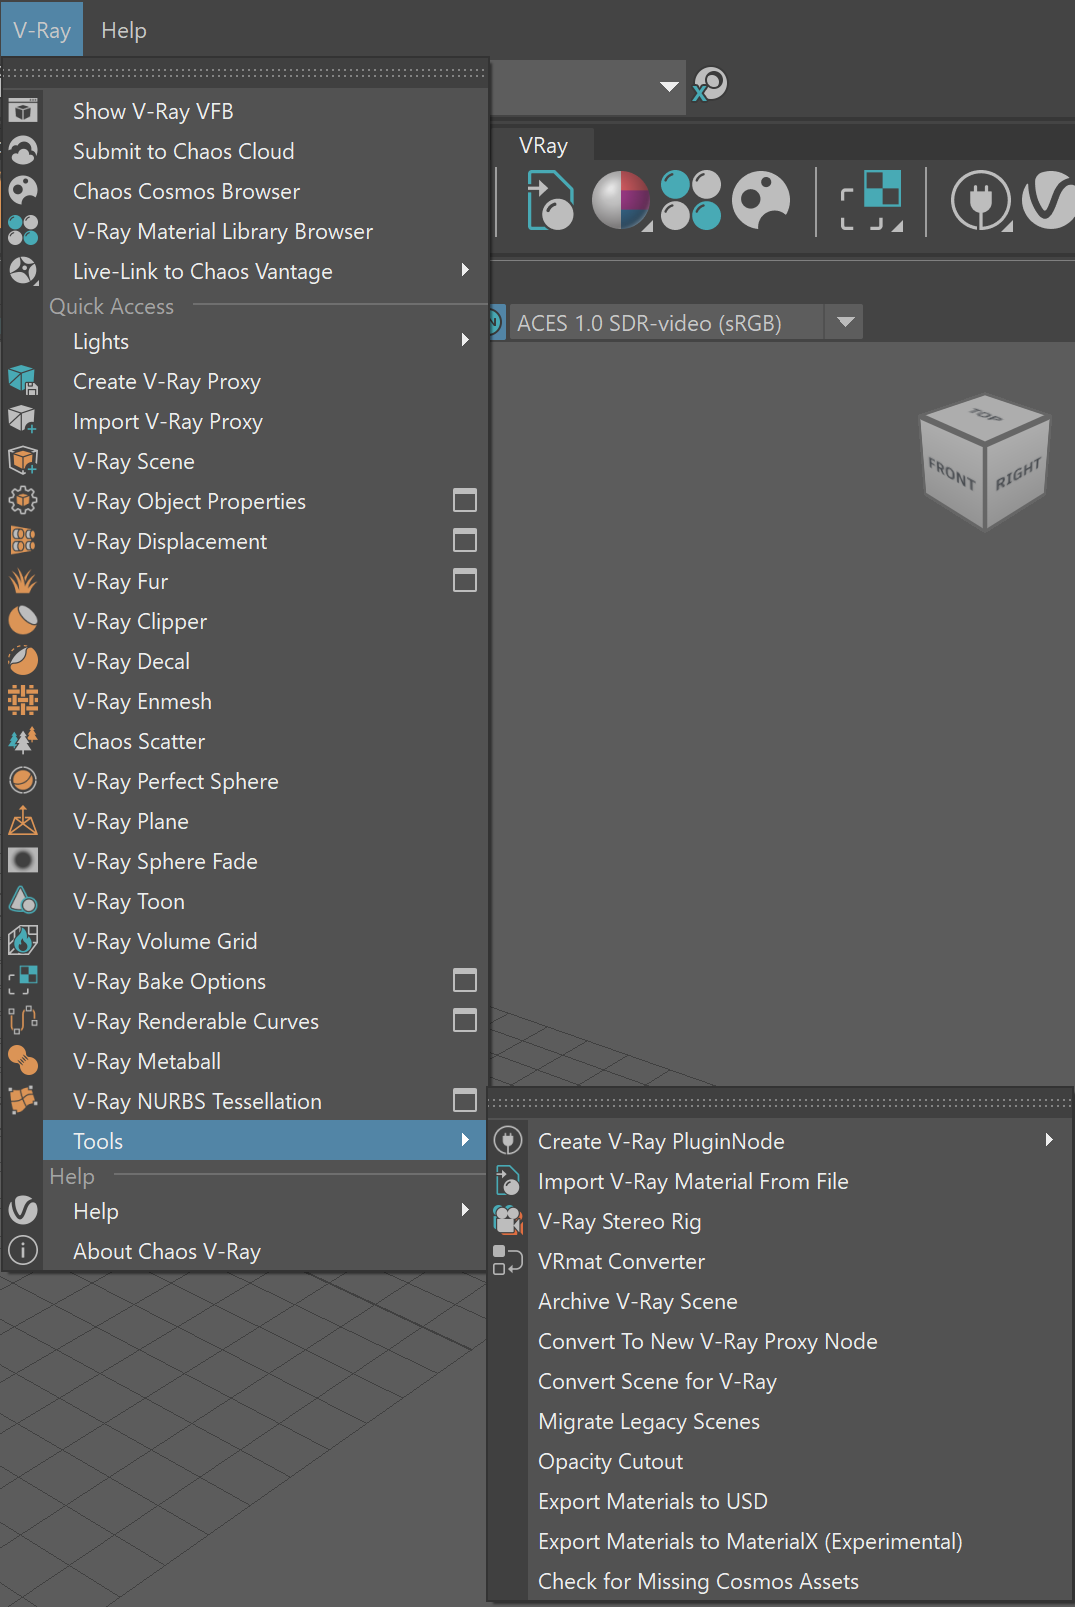
Task: Click the V-Ray Volume Grid icon
Action: [23, 941]
